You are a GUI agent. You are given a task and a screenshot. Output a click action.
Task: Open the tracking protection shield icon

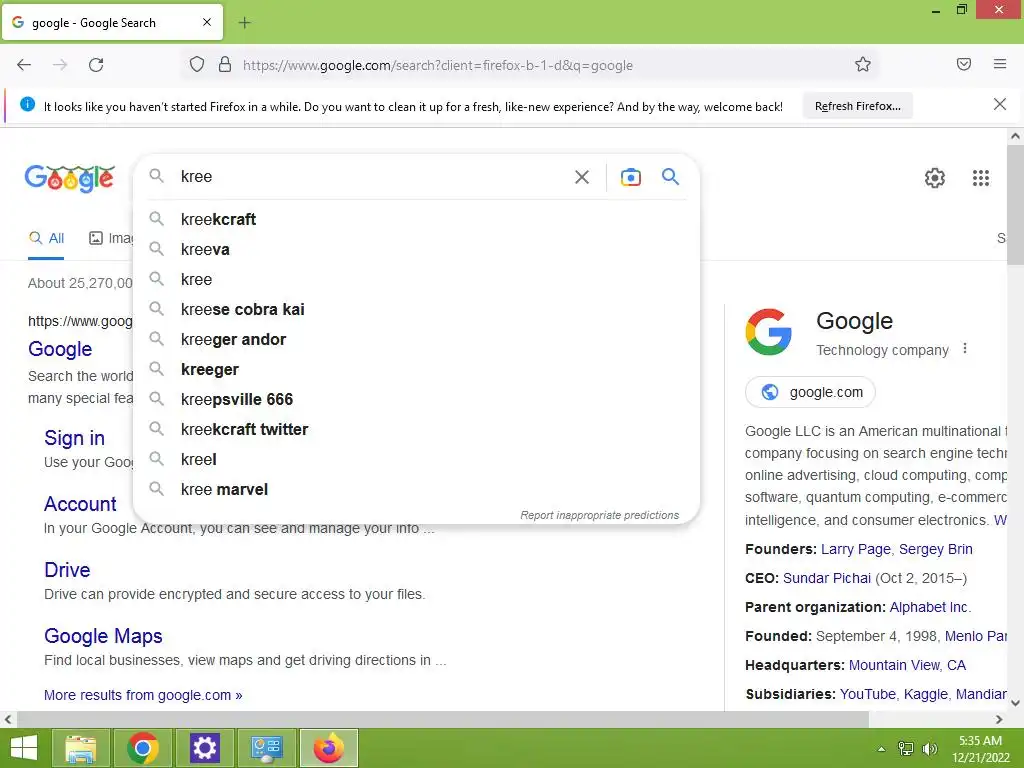point(197,65)
